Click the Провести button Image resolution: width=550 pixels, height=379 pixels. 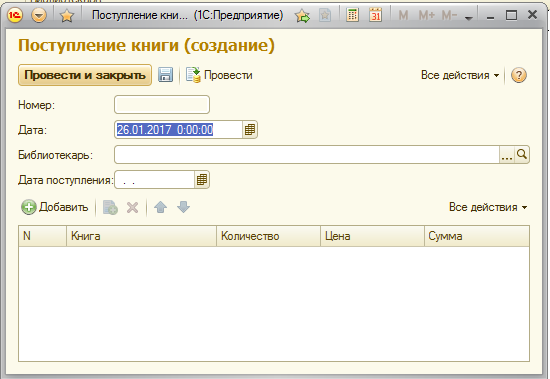(x=219, y=75)
